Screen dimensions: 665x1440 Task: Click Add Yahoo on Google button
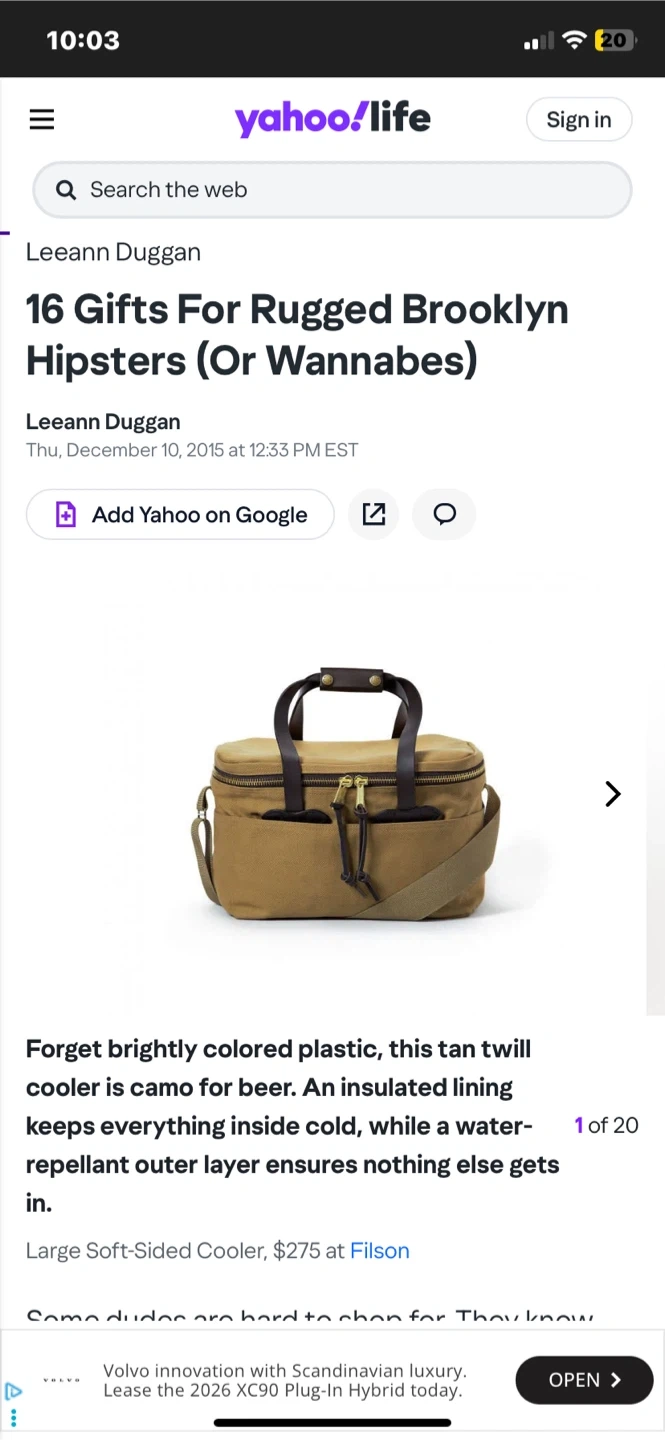click(x=180, y=515)
